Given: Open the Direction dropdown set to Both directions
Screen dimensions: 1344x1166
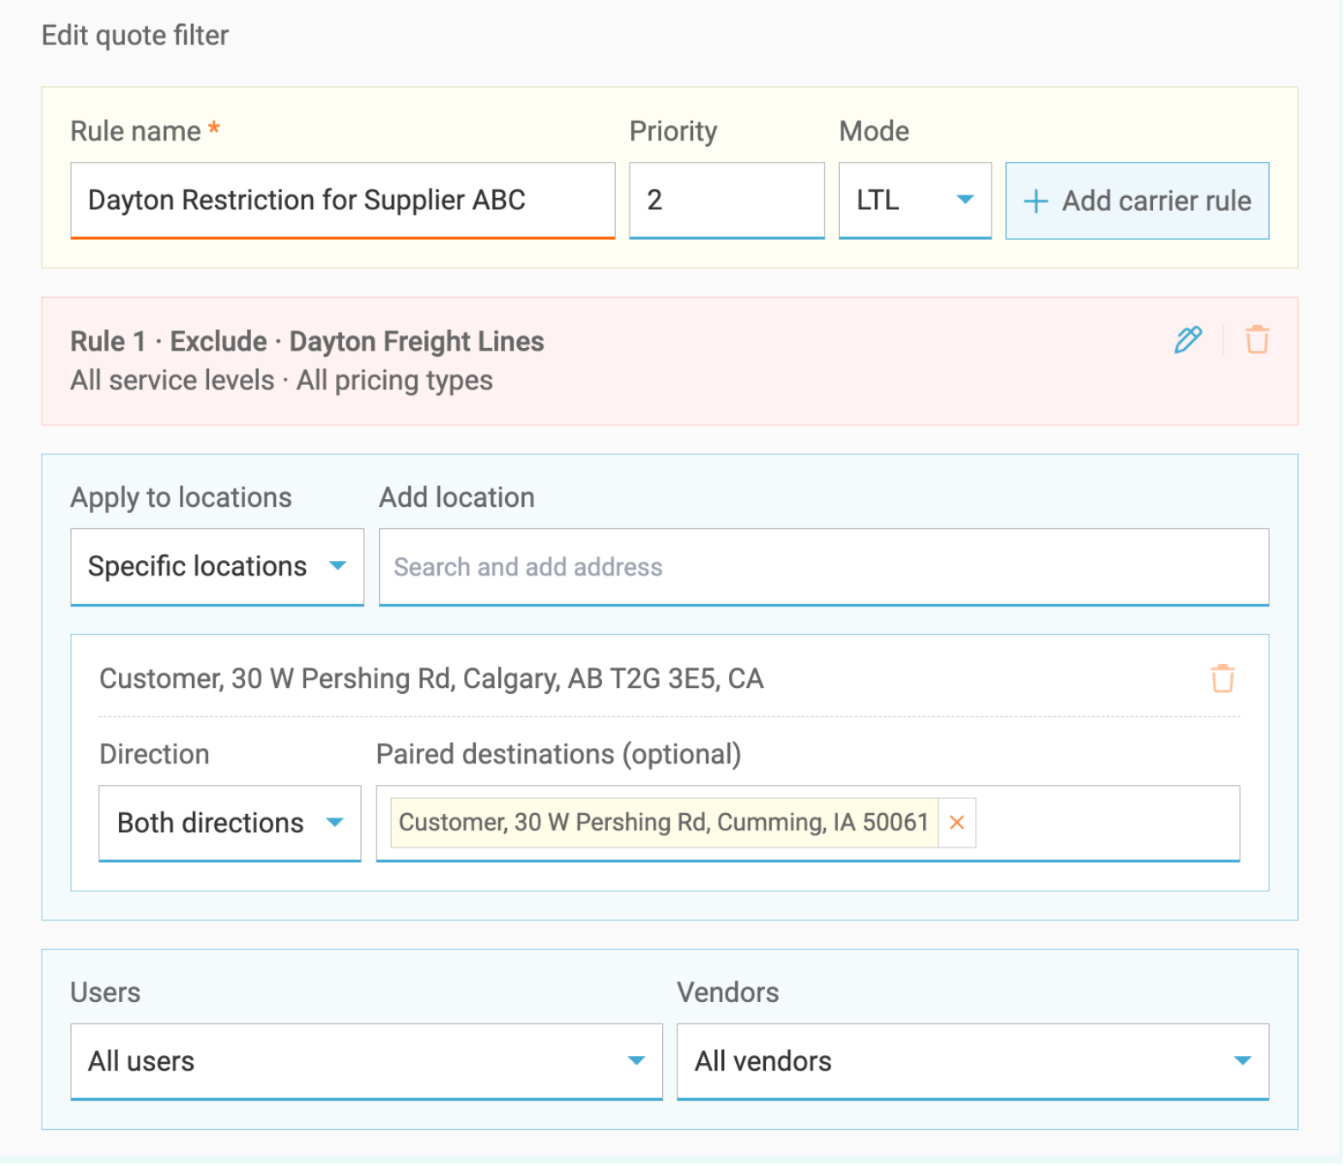Looking at the screenshot, I should pos(229,823).
